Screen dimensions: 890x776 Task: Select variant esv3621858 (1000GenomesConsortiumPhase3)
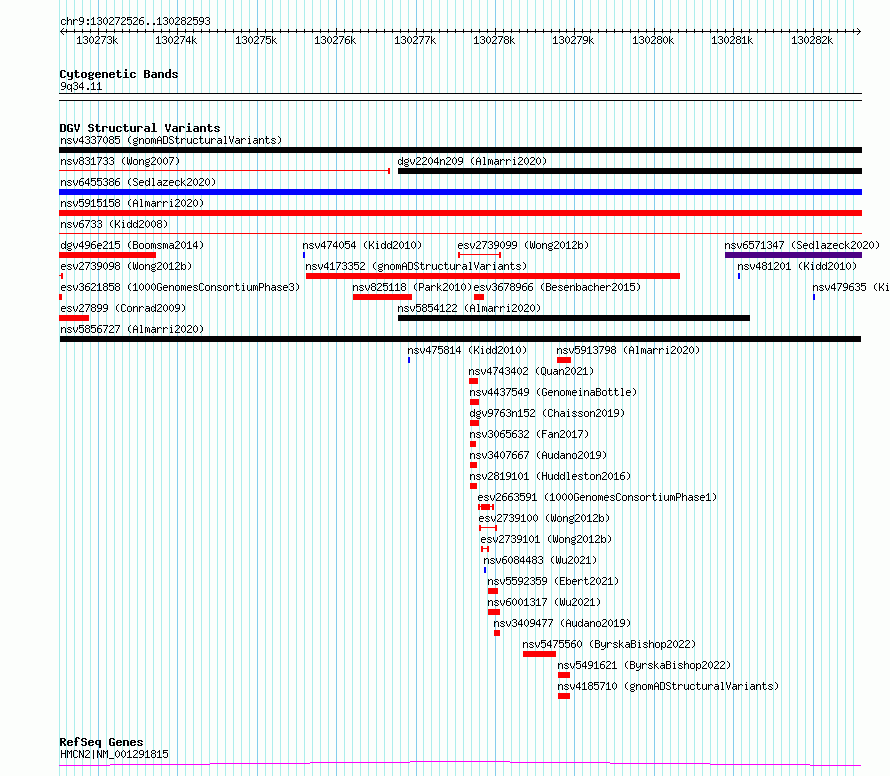[x=180, y=287]
